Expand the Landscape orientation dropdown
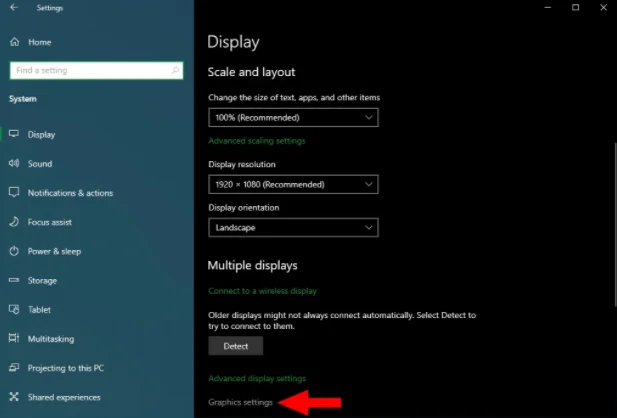Image resolution: width=617 pixels, height=418 pixels. (293, 228)
